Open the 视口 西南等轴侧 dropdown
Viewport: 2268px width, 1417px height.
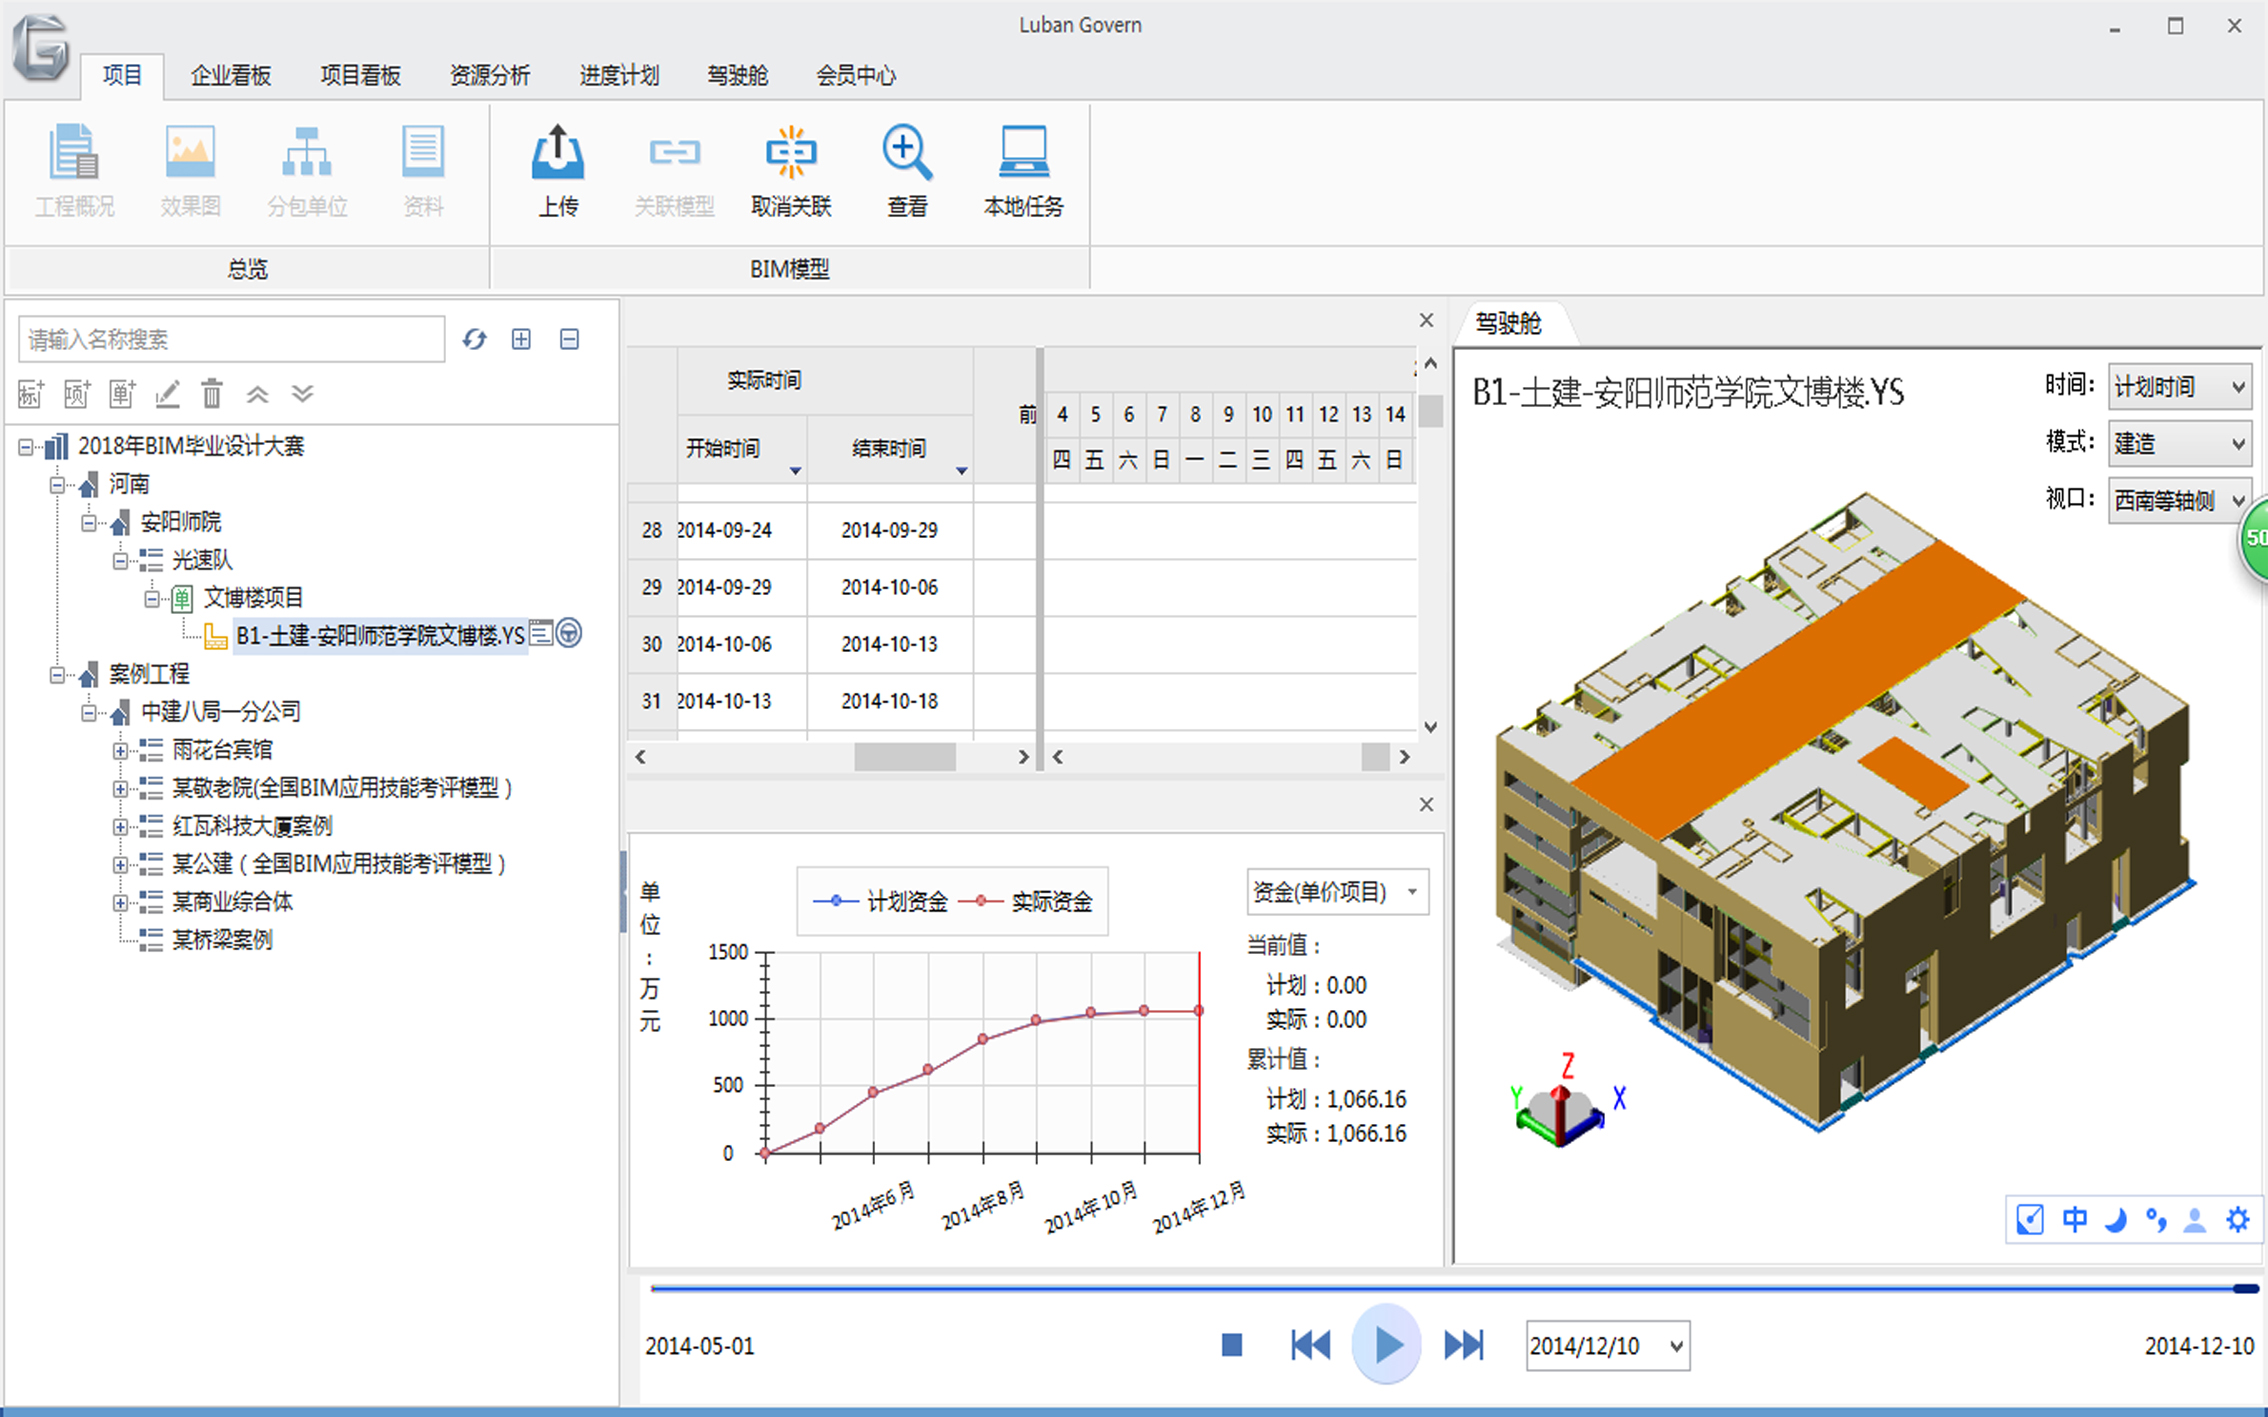click(x=2180, y=500)
